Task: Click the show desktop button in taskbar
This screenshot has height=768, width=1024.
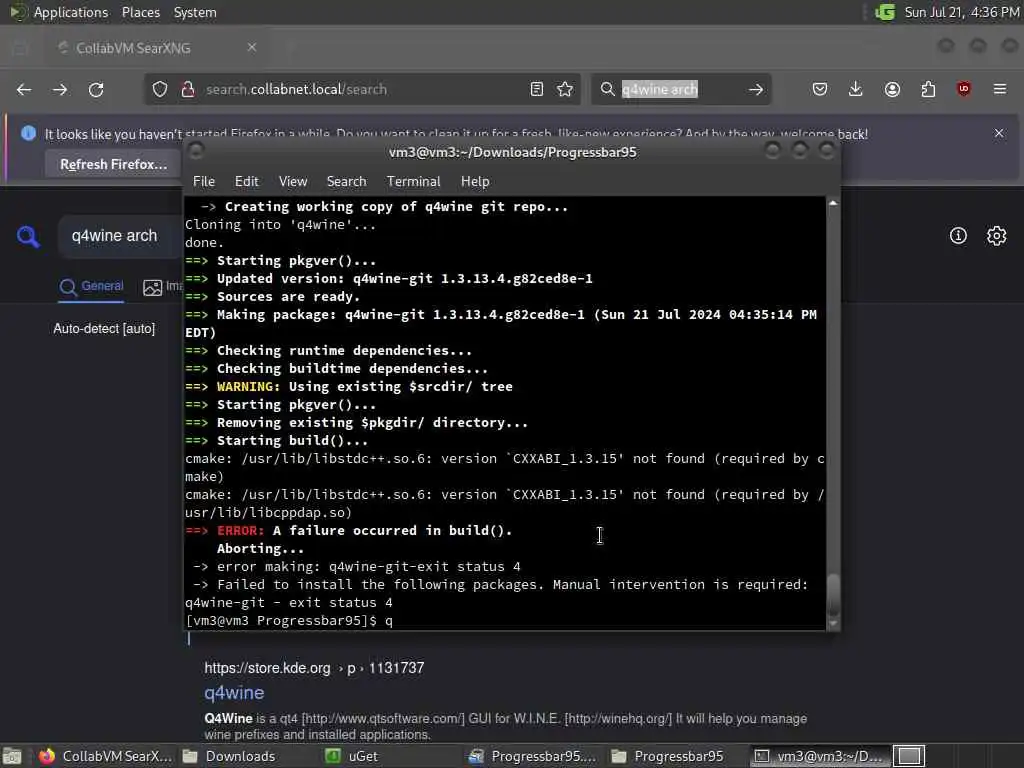Action: click(11, 756)
